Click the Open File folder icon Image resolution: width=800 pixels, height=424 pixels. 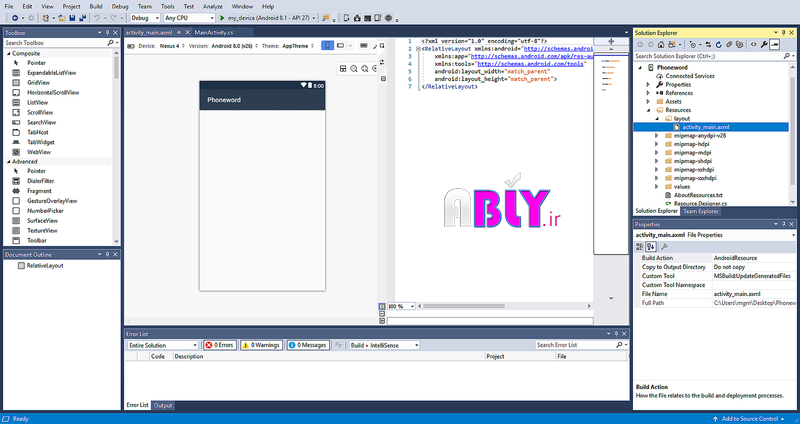click(x=62, y=18)
